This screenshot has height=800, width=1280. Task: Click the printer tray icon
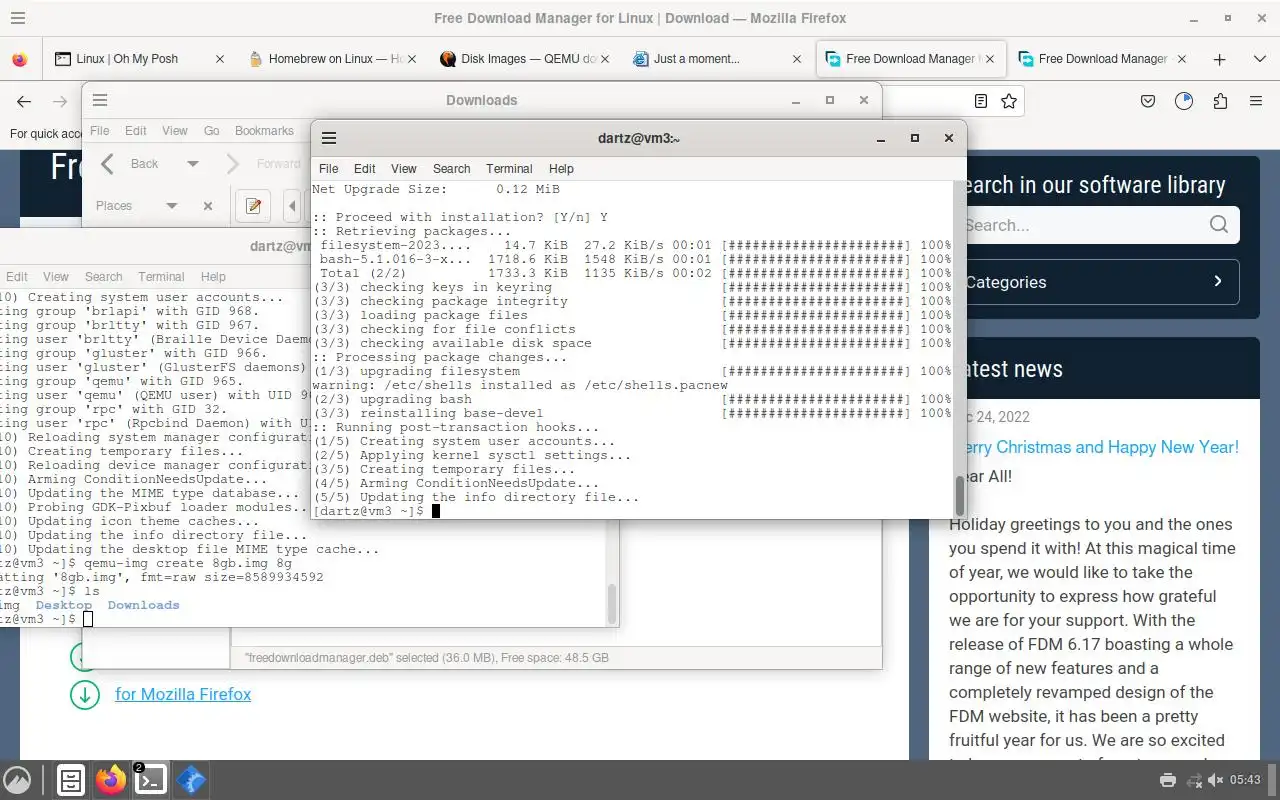point(1167,780)
